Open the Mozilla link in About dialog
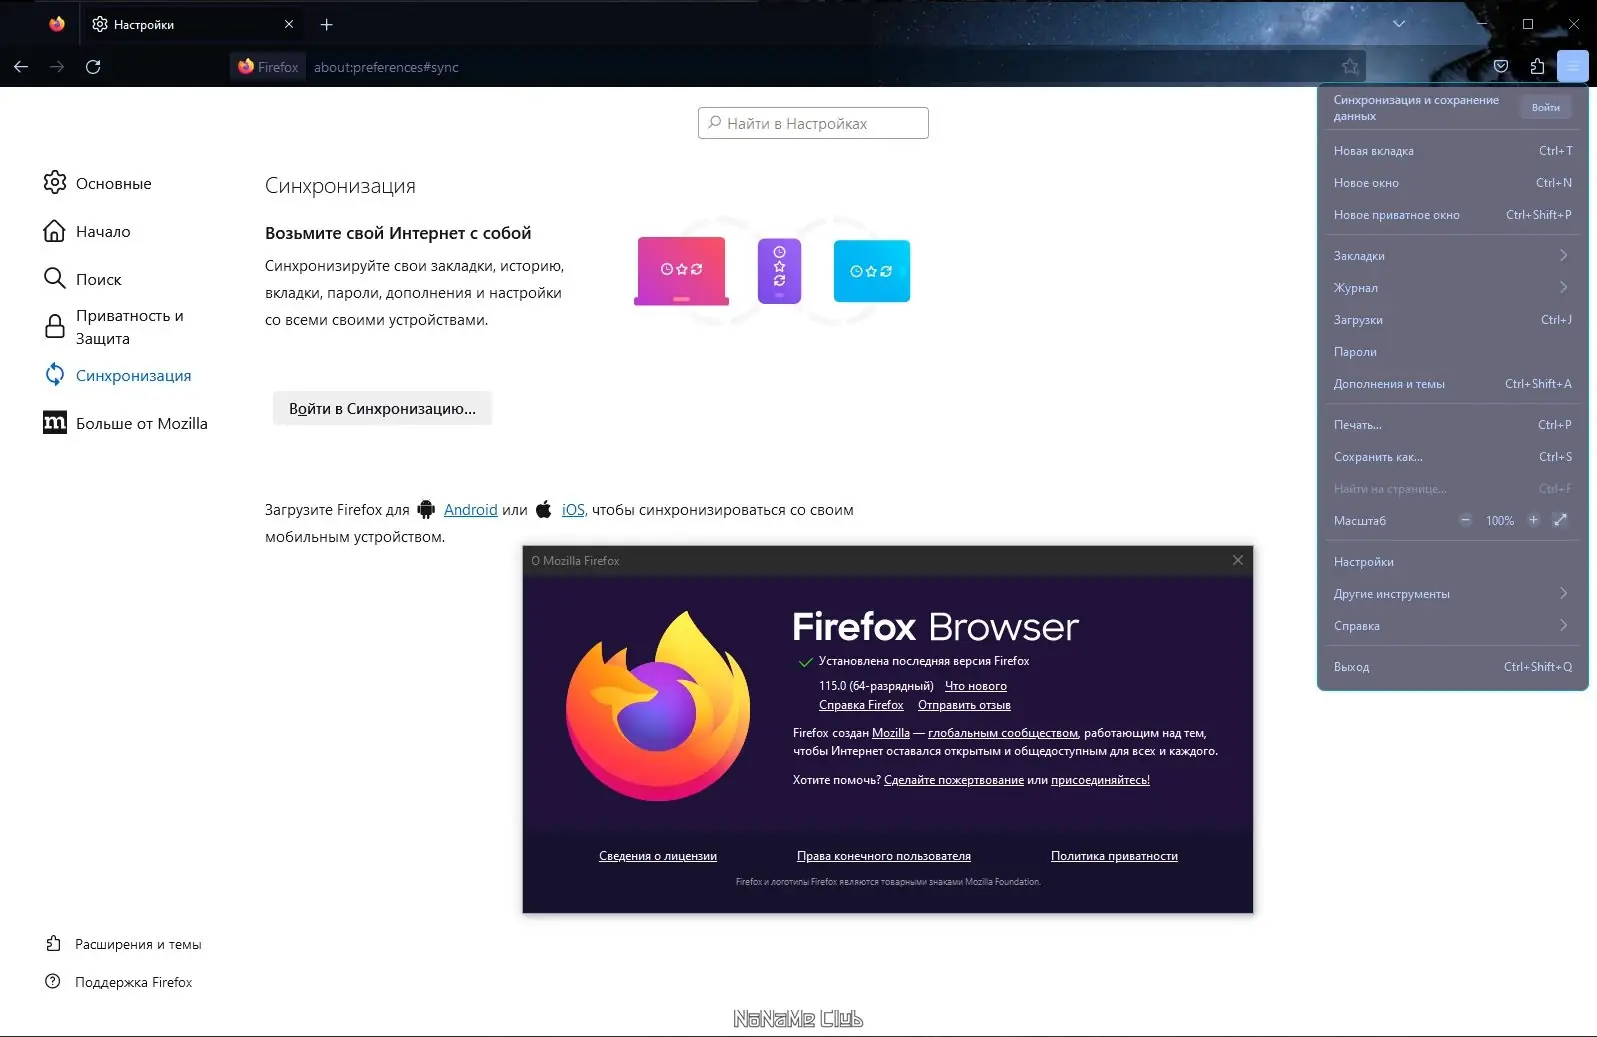Screen dimensions: 1597x1037 tap(891, 733)
